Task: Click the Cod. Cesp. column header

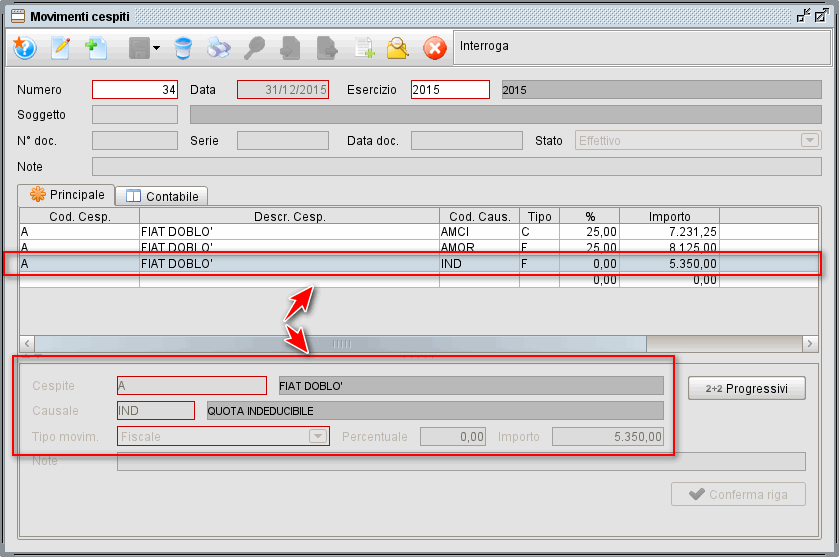Action: pos(80,216)
